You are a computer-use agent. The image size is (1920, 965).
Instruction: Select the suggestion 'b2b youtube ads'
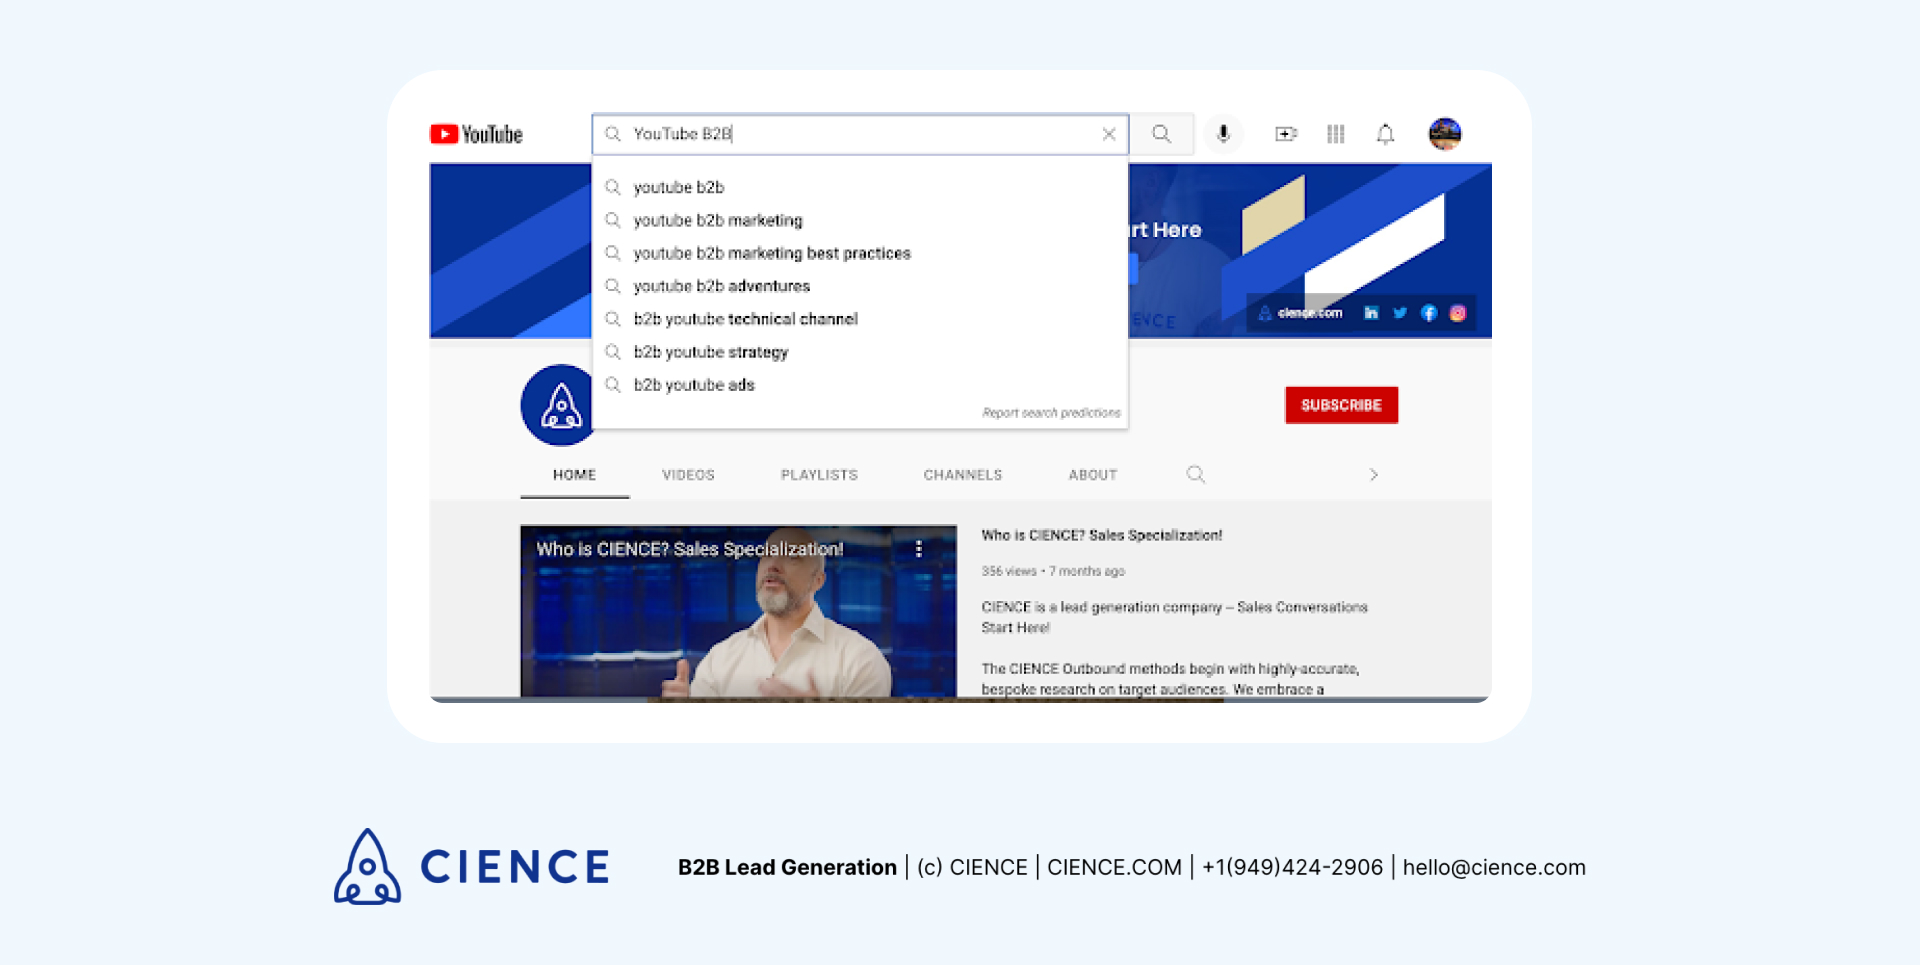pyautogui.click(x=695, y=385)
